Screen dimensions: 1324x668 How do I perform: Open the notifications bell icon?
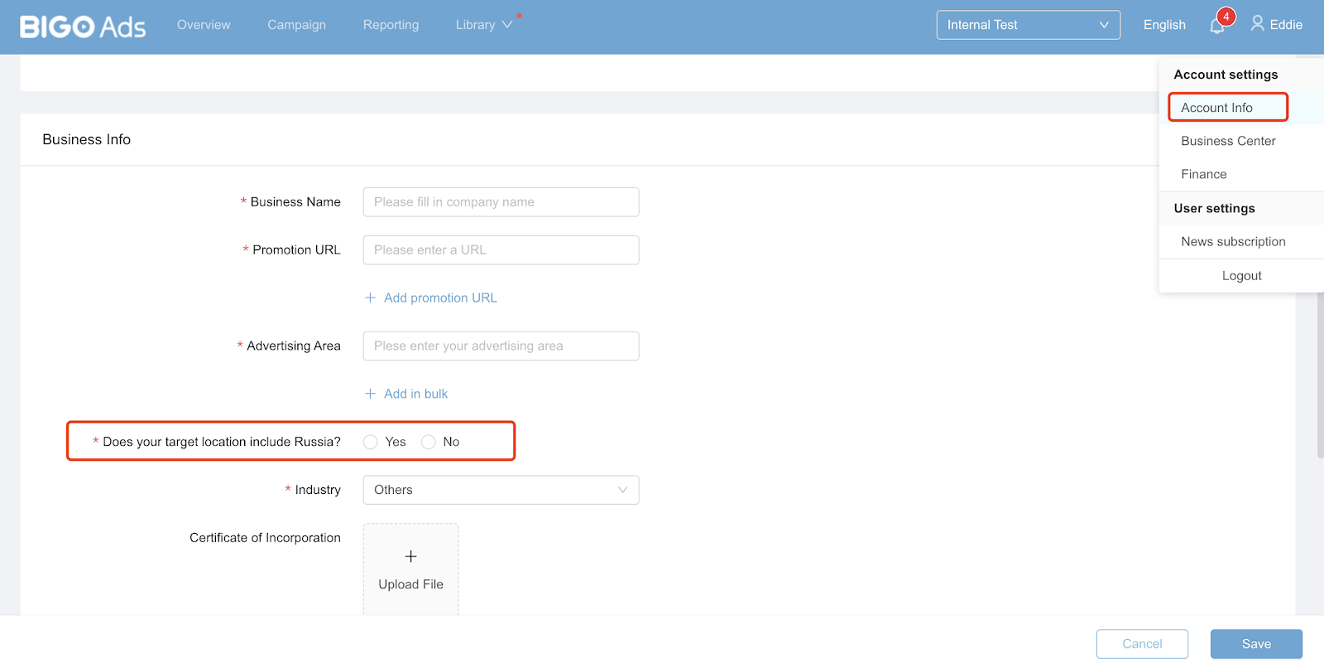1217,26
